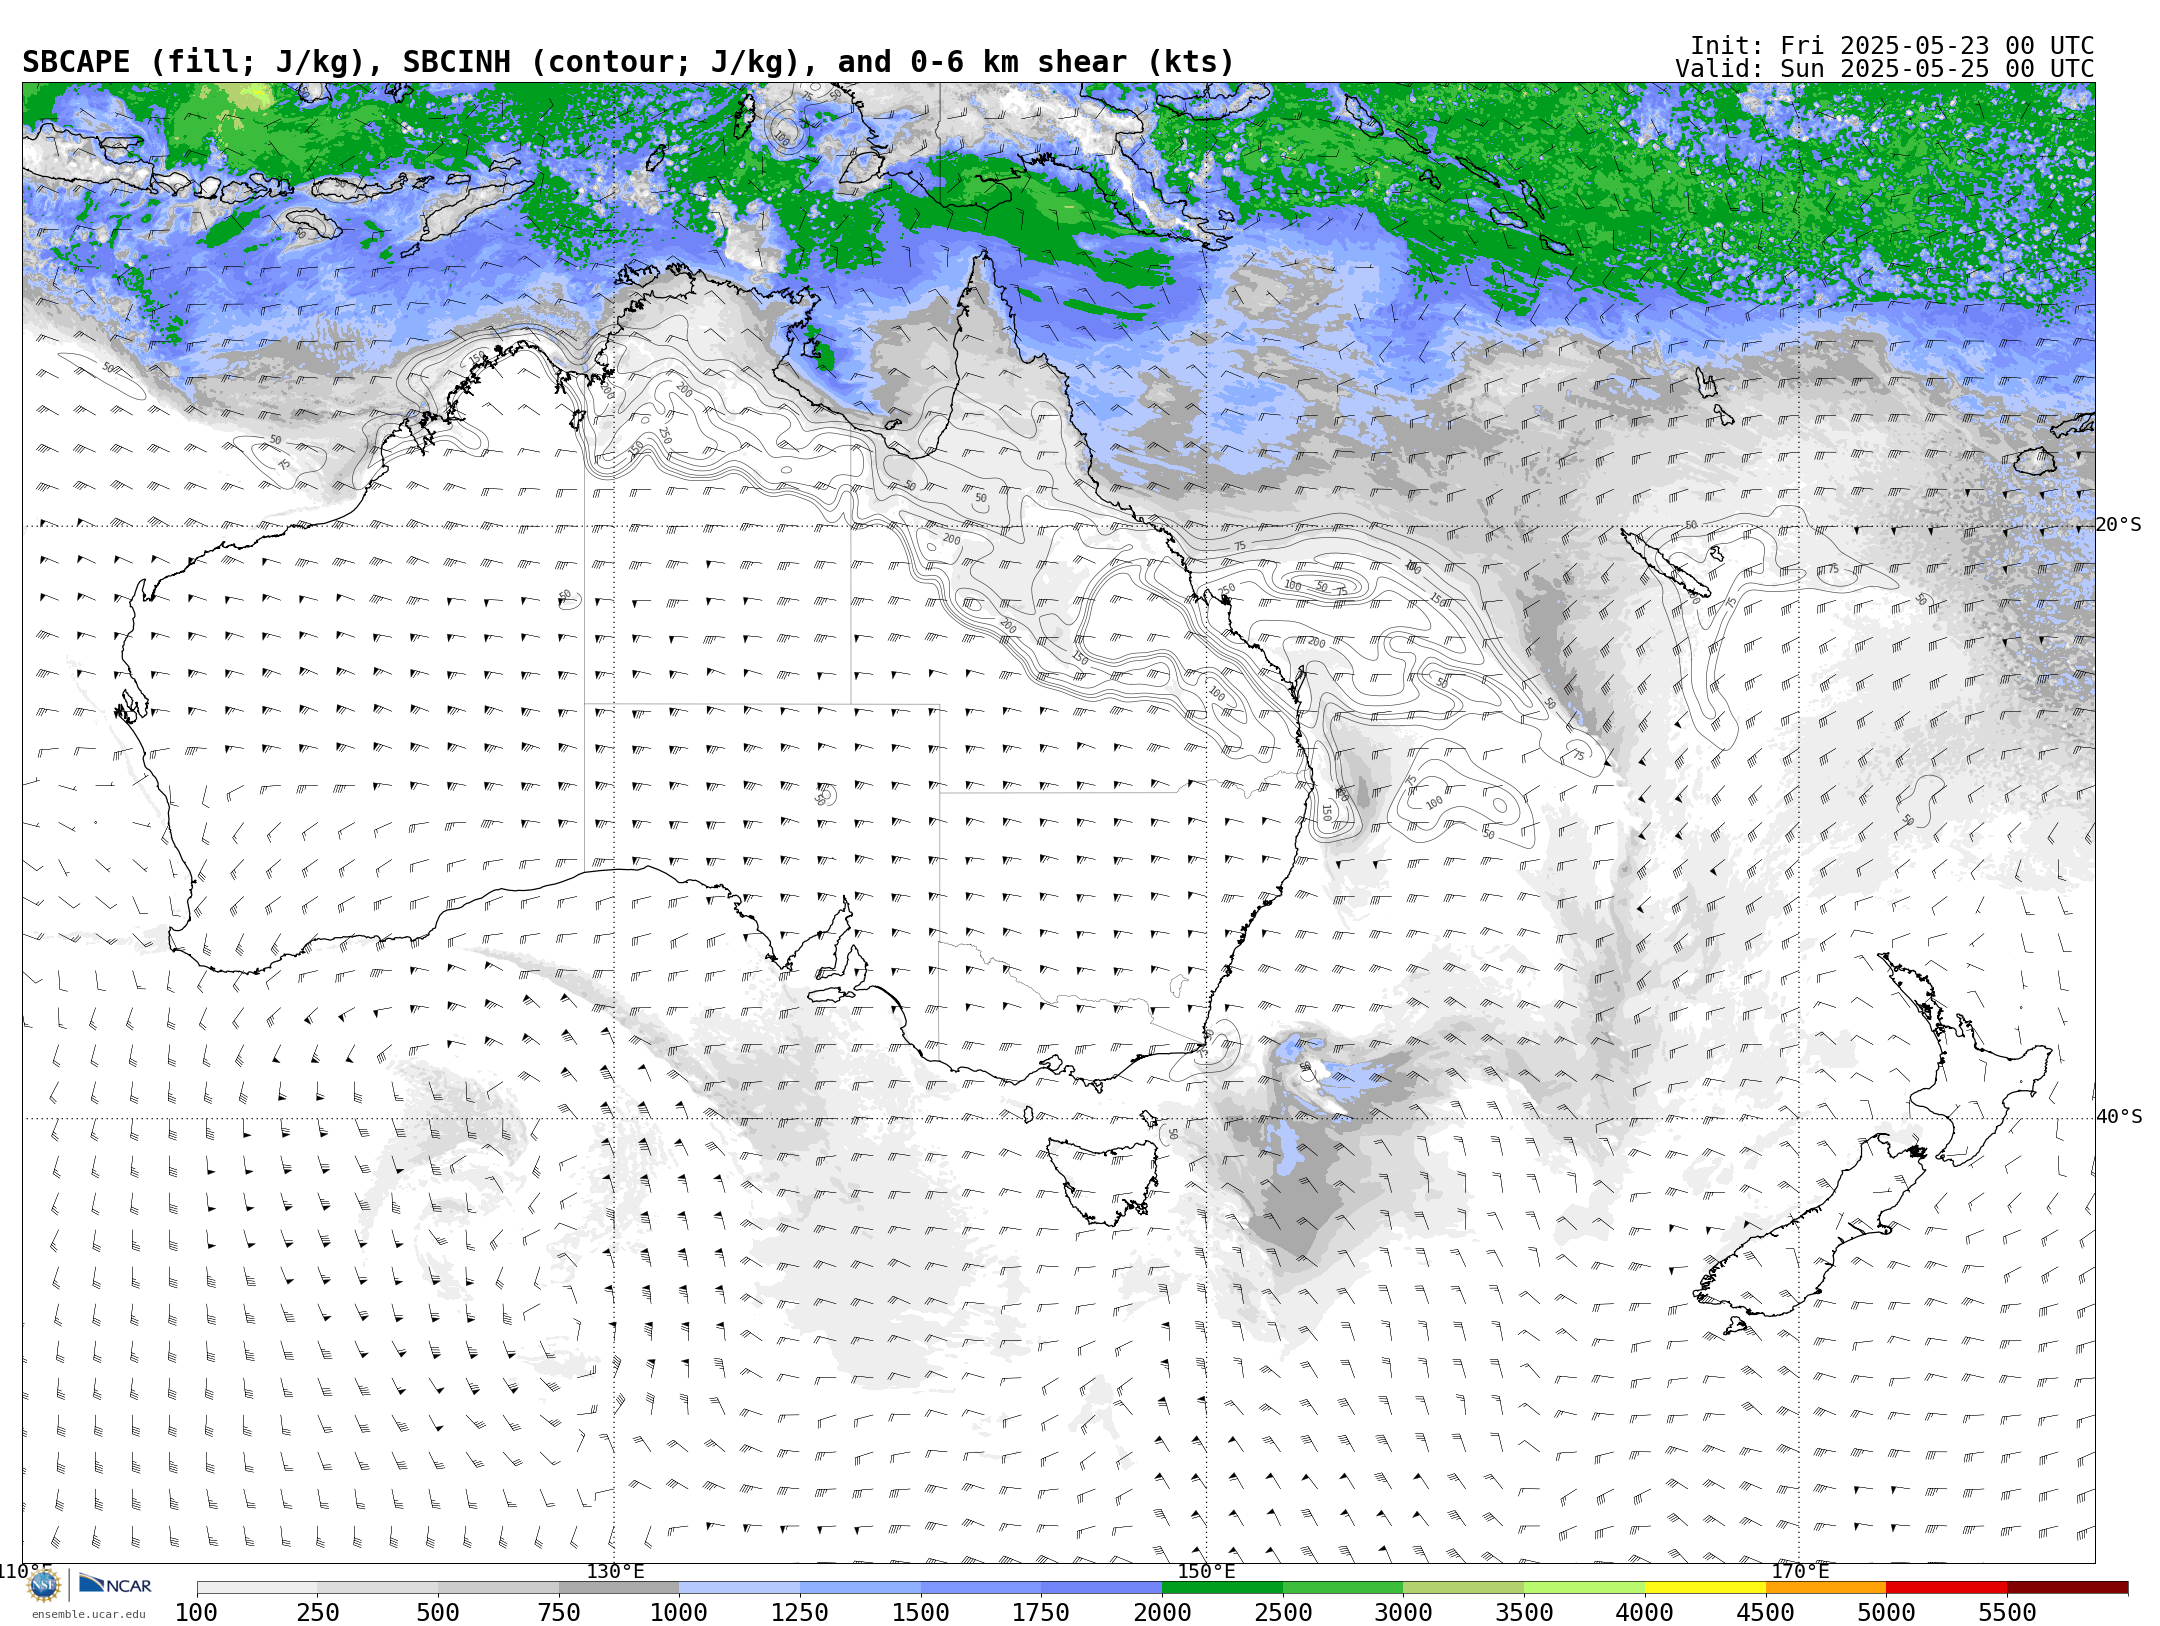Image resolution: width=2160 pixels, height=1626 pixels.
Task: Click the 4500 color bar label
Action: click(x=1765, y=1613)
